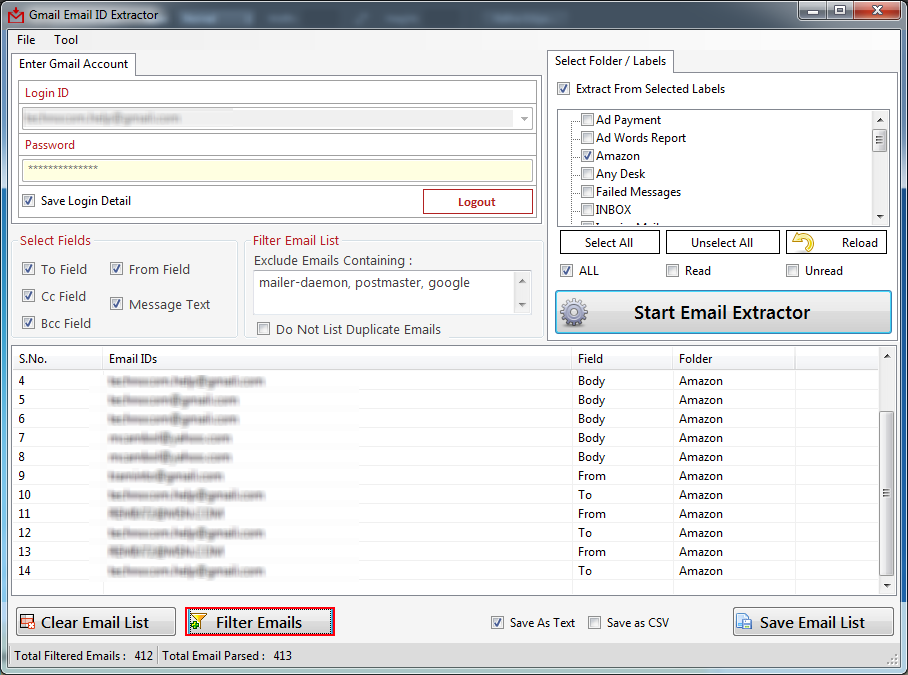Click the Exclude Emails Containing text box
This screenshot has height=675, width=908.
tap(384, 292)
